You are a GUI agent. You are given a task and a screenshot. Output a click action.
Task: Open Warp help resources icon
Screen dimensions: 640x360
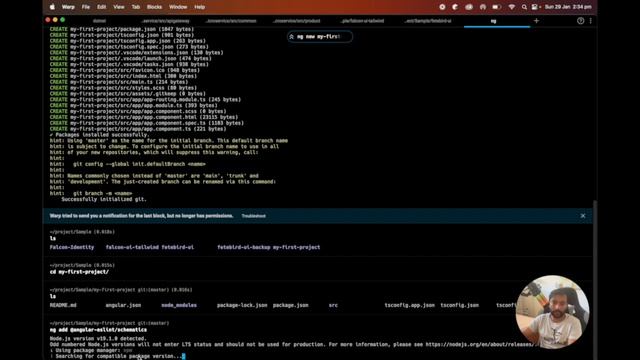[580, 21]
